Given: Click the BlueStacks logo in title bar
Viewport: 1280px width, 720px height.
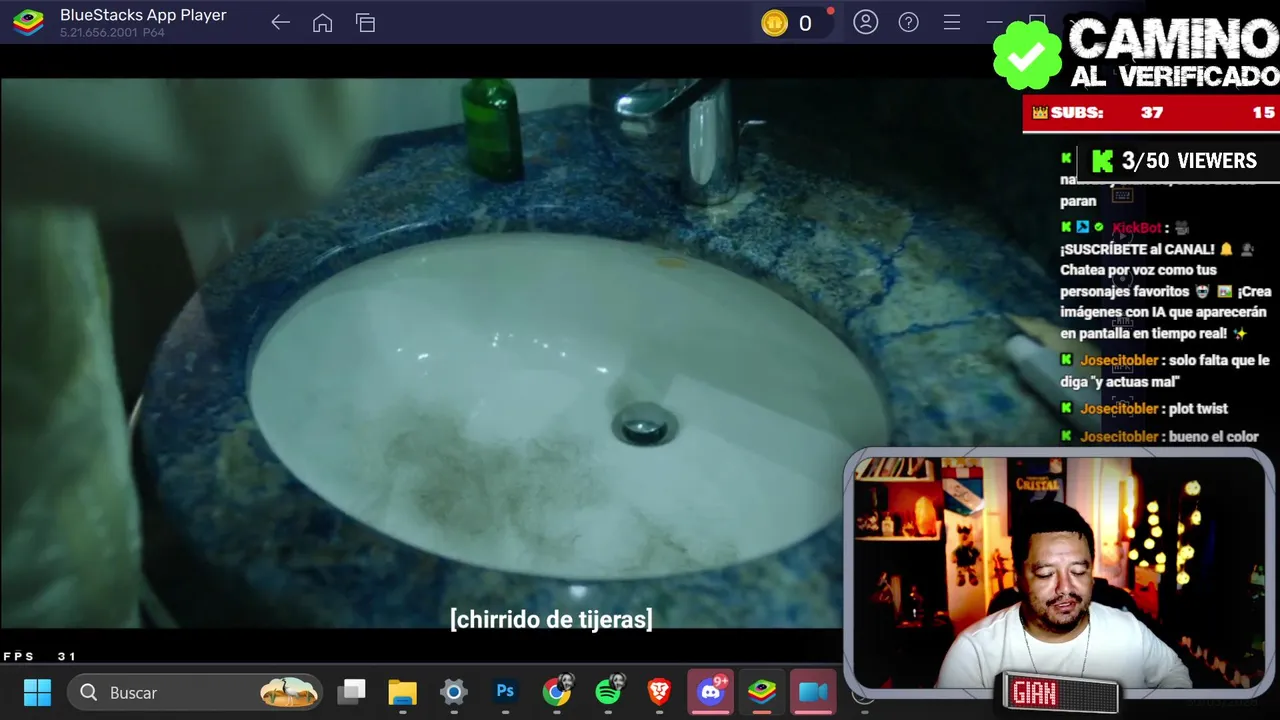Looking at the screenshot, I should click(28, 23).
